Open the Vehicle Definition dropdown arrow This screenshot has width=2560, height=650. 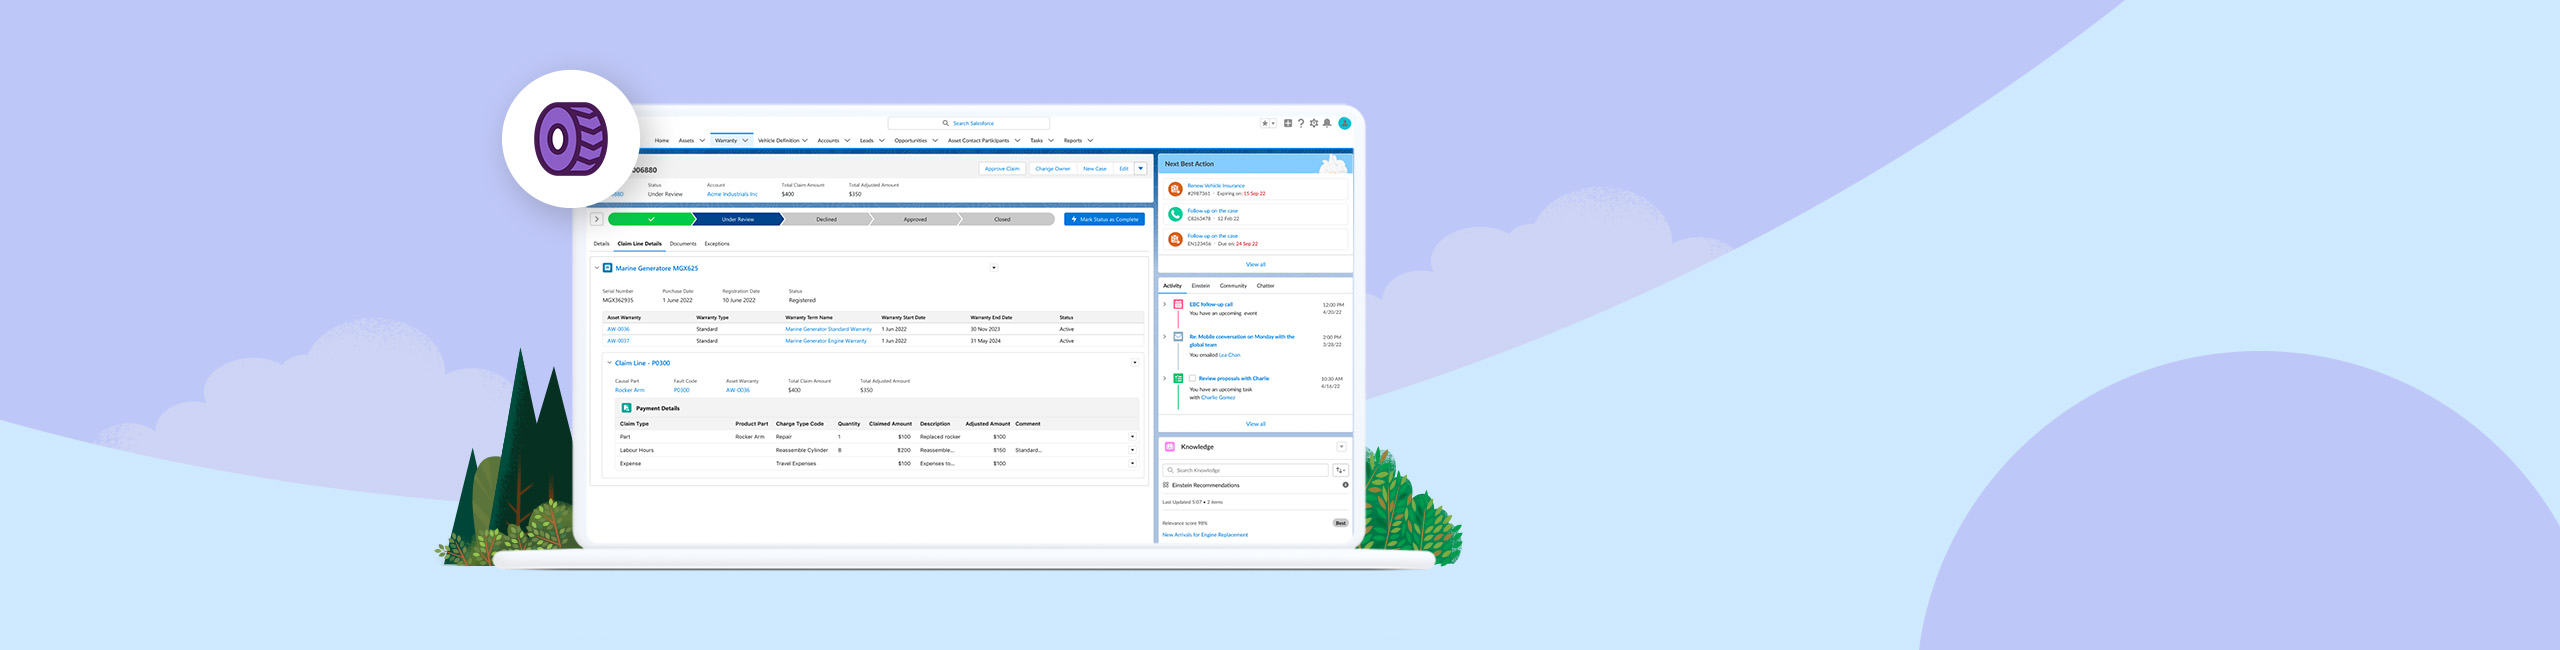805,141
